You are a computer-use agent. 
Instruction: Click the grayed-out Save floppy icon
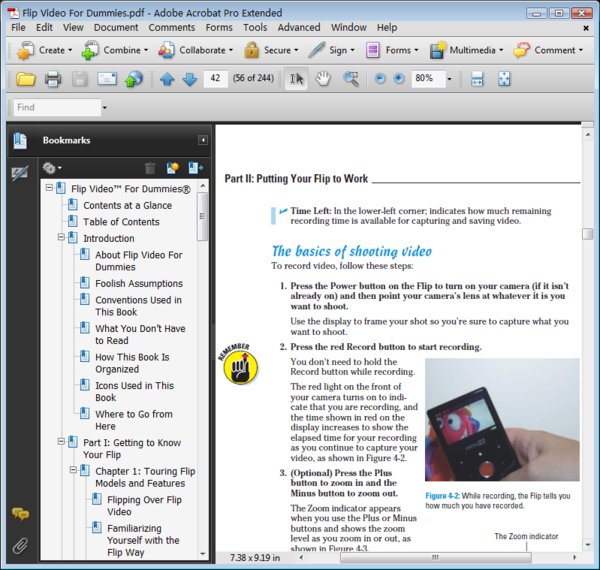tap(80, 79)
